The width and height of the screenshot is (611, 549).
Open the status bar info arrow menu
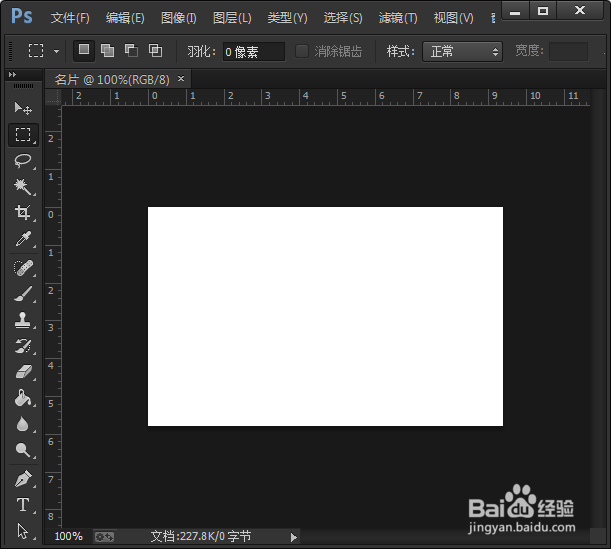coord(294,537)
